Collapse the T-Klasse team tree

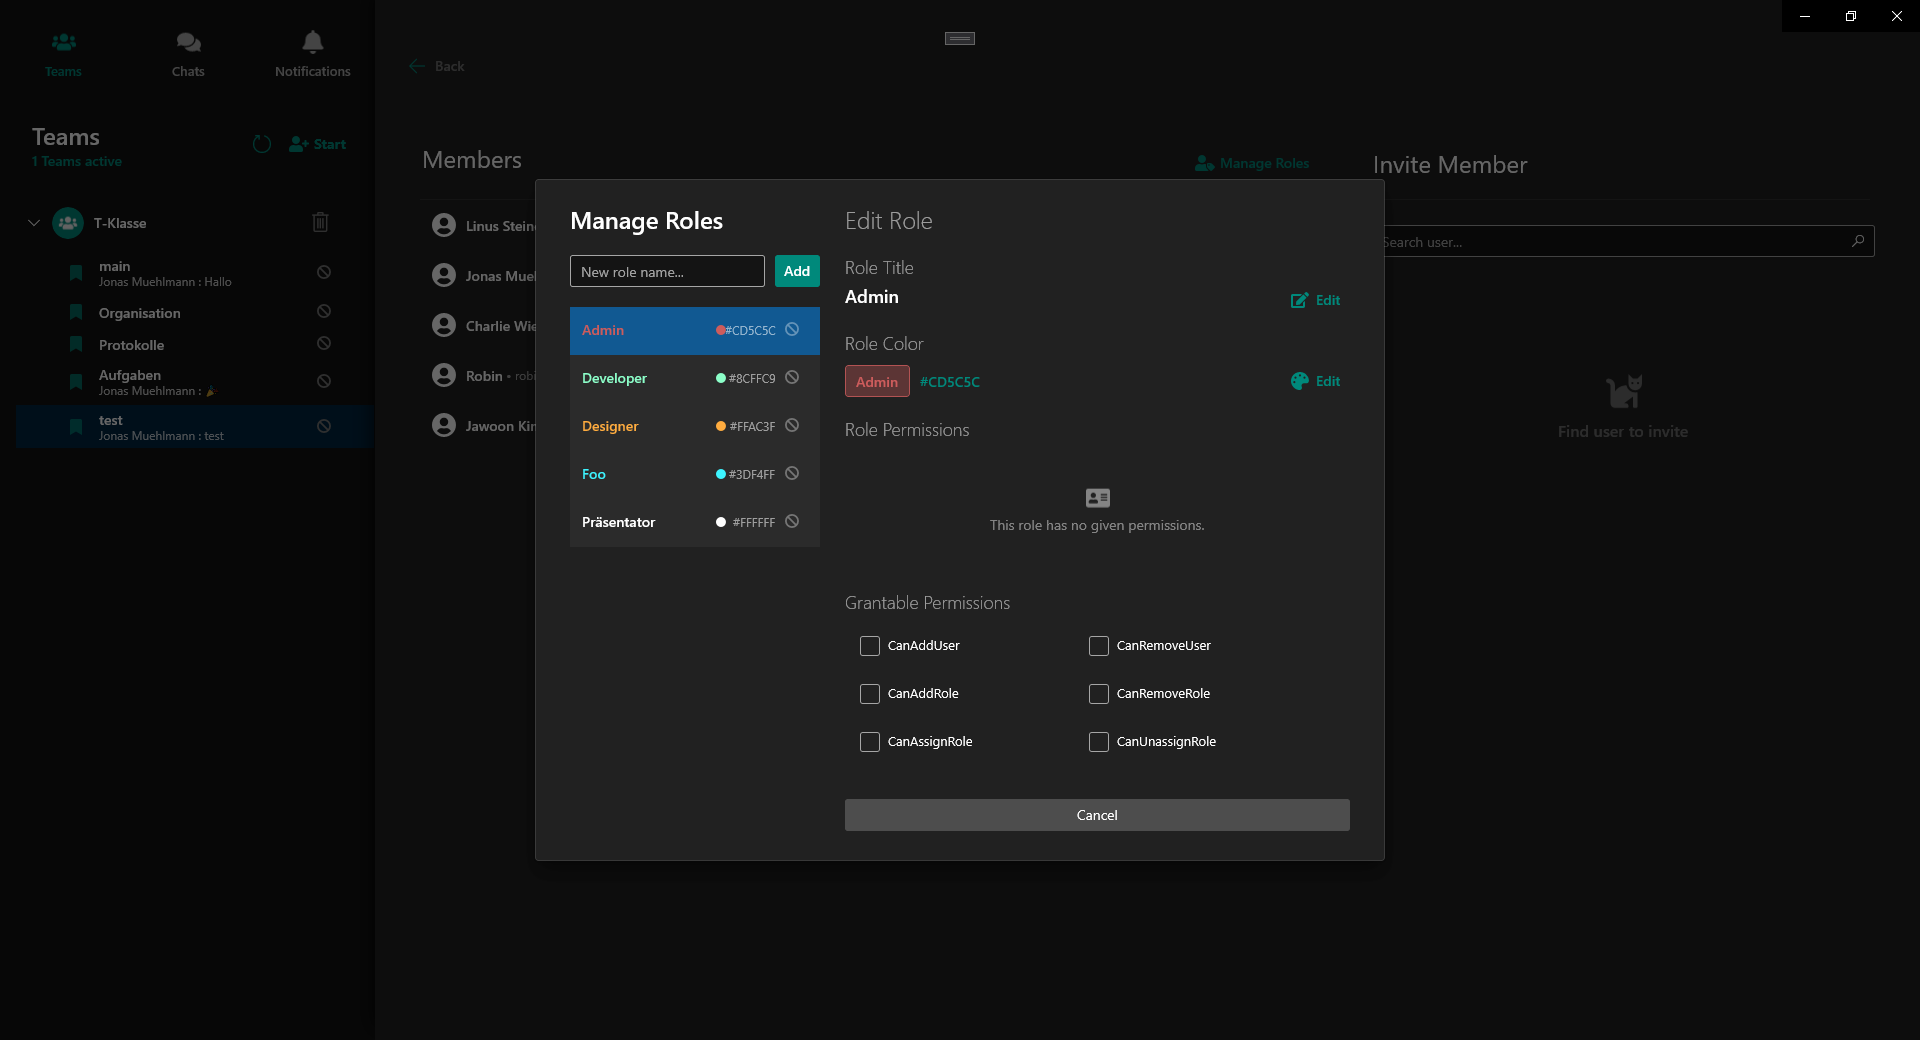click(34, 222)
